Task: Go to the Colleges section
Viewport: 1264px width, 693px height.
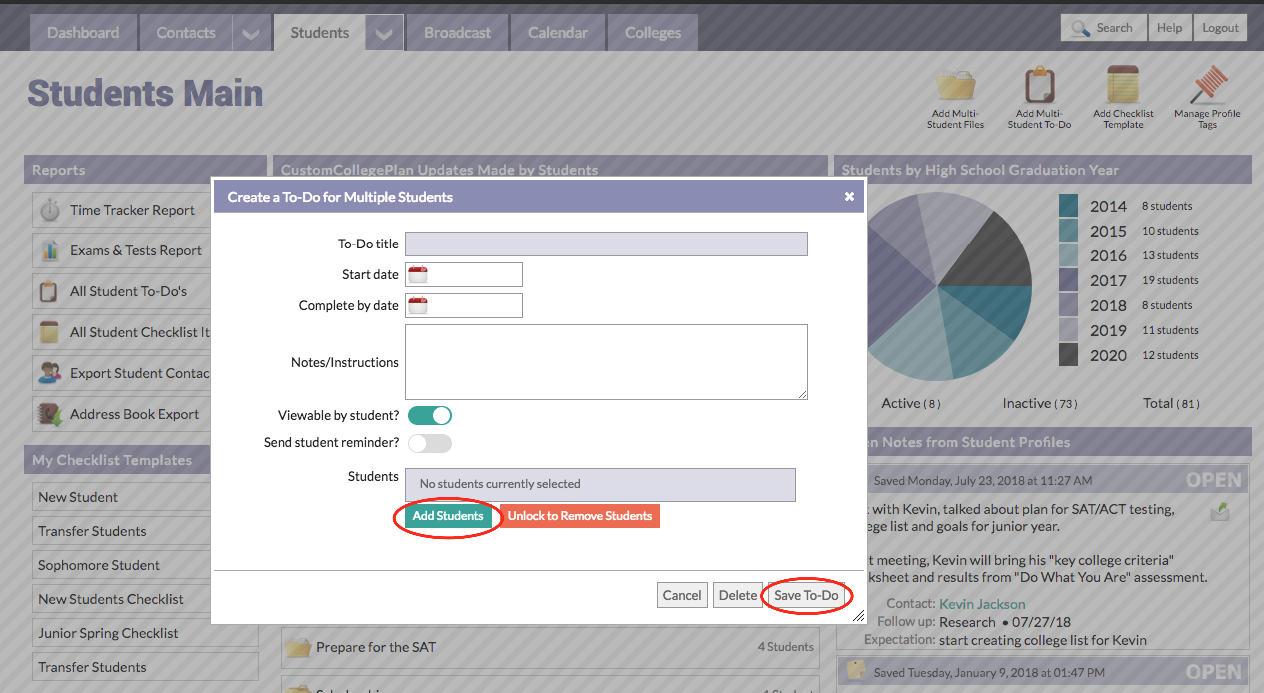Action: pos(652,31)
